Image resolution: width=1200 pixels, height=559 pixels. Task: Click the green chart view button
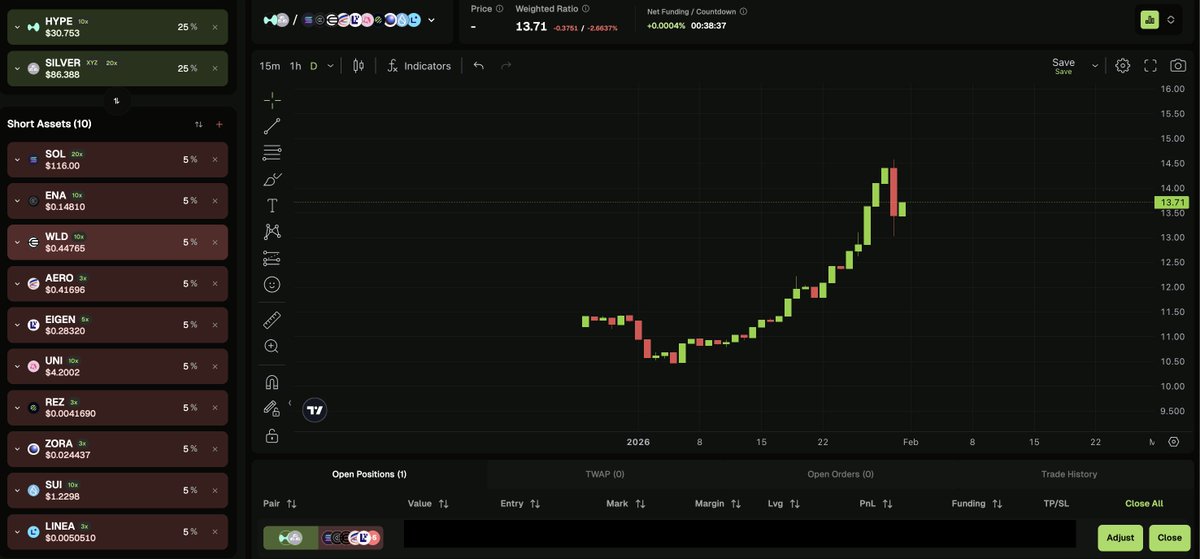[1149, 19]
